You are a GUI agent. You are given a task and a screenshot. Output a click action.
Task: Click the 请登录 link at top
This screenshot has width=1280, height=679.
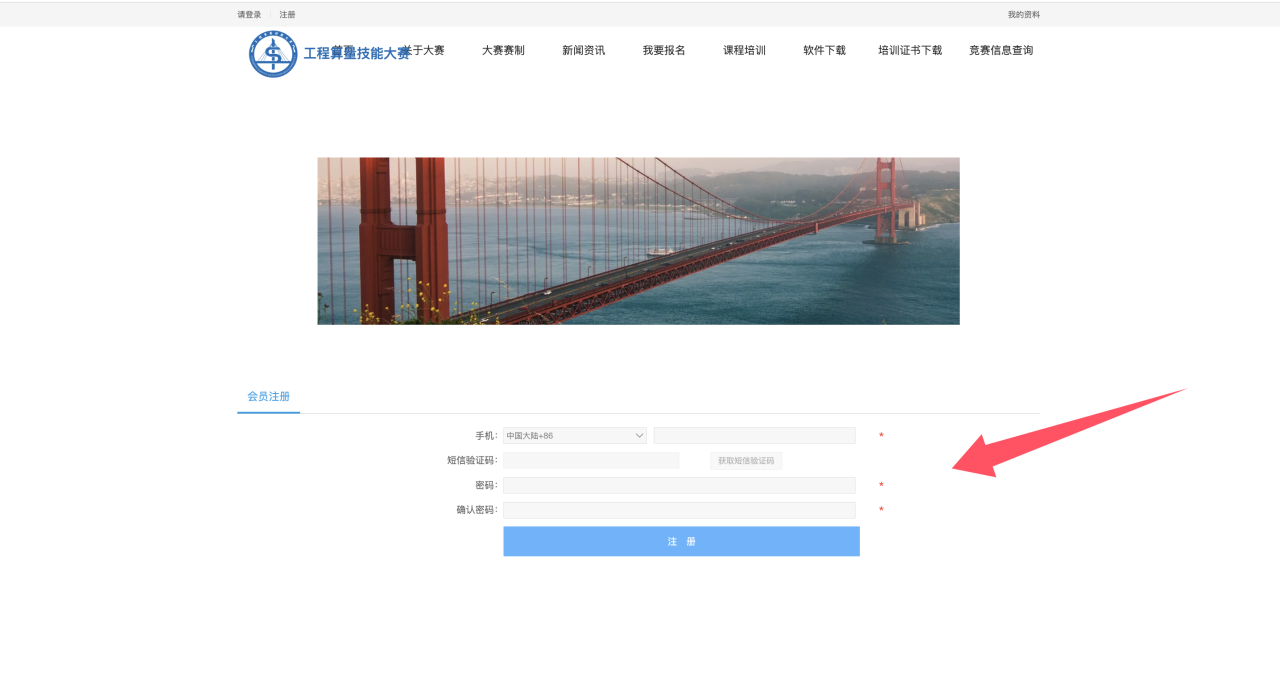click(249, 15)
